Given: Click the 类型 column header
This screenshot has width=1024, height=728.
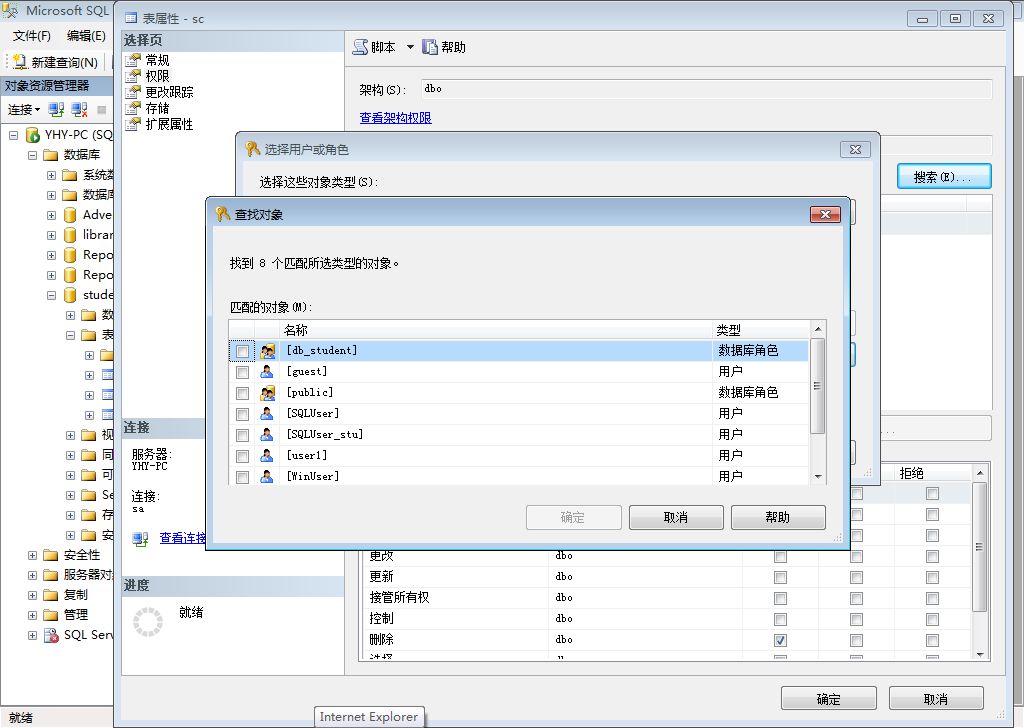Looking at the screenshot, I should [760, 330].
